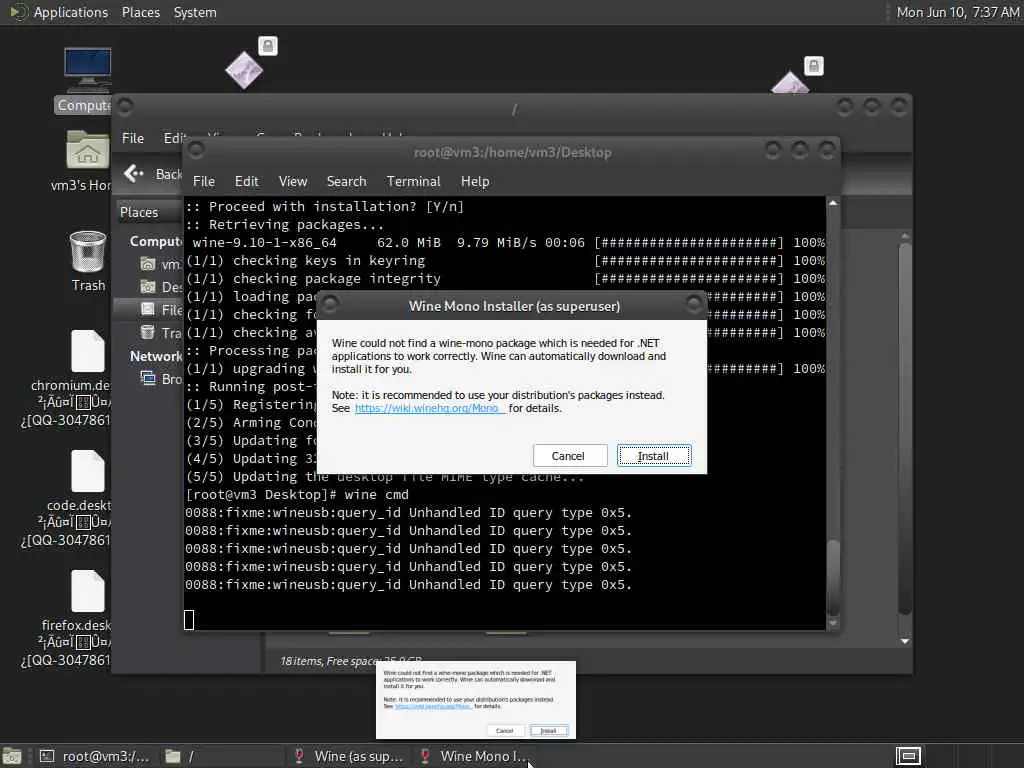Click the Show Desktop button in the taskbar

(12, 756)
